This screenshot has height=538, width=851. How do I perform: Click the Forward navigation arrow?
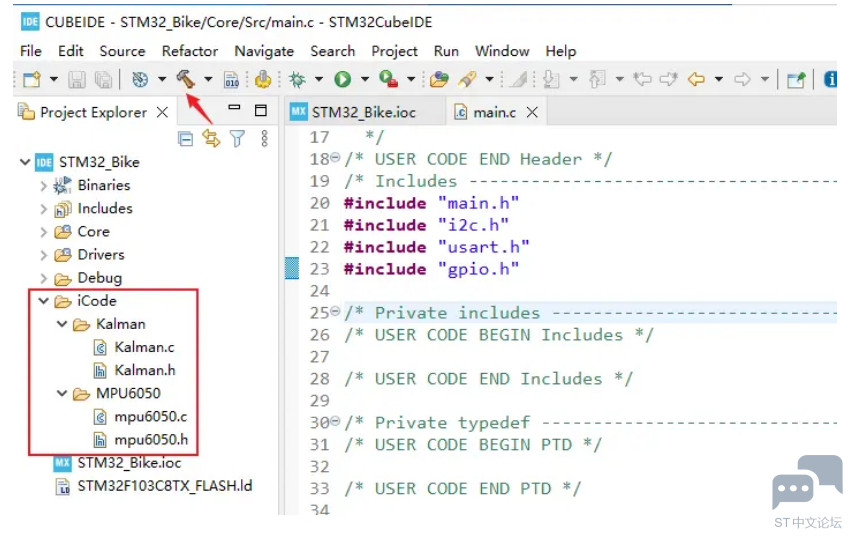[x=742, y=79]
